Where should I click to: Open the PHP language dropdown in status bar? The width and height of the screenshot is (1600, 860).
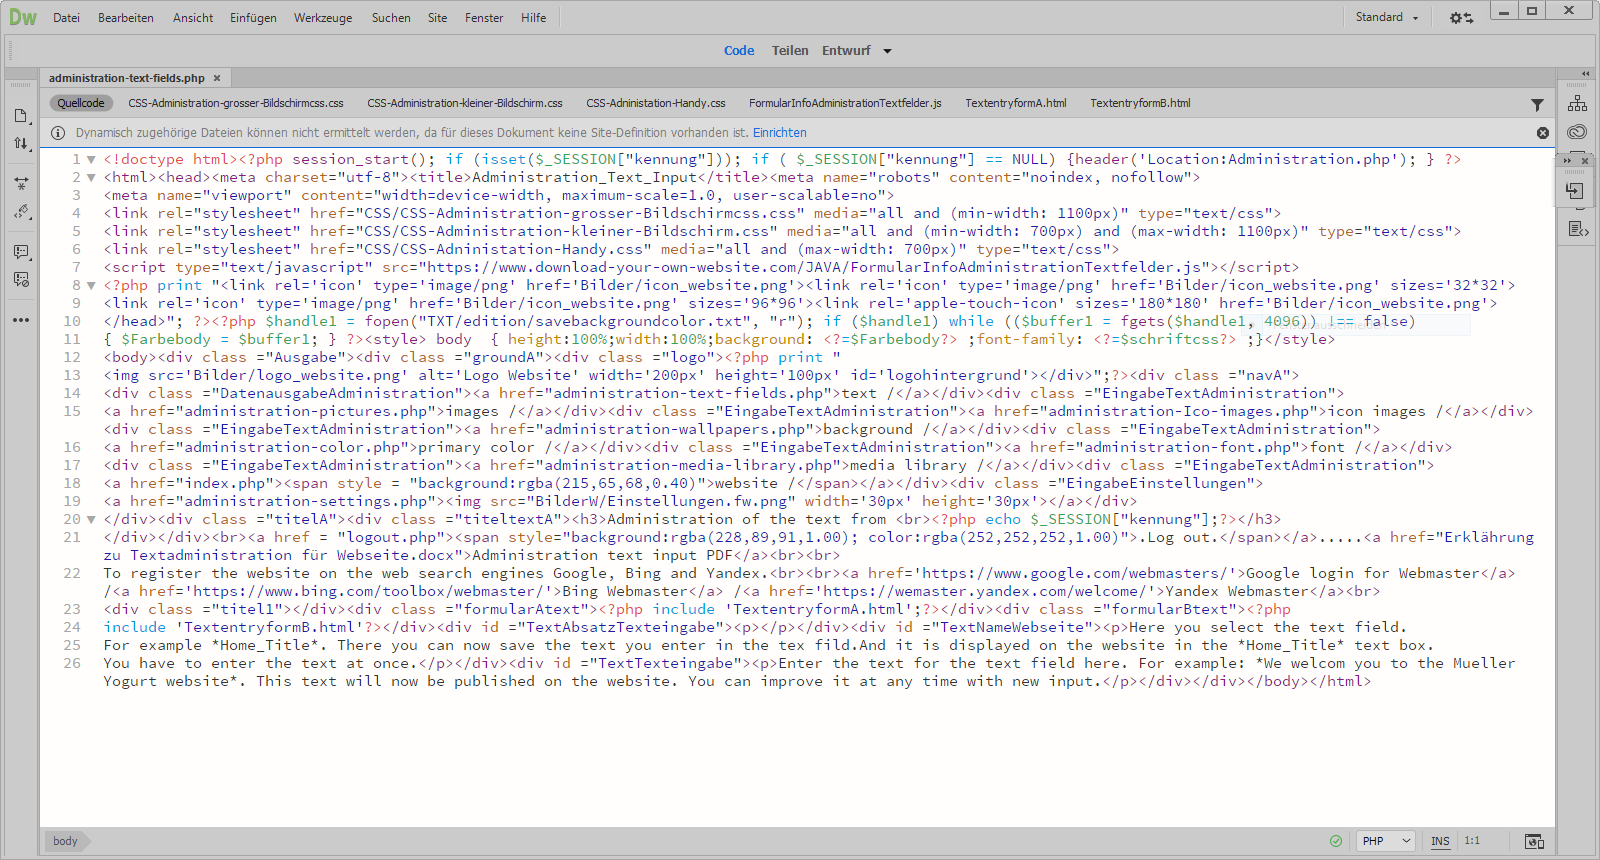1386,841
